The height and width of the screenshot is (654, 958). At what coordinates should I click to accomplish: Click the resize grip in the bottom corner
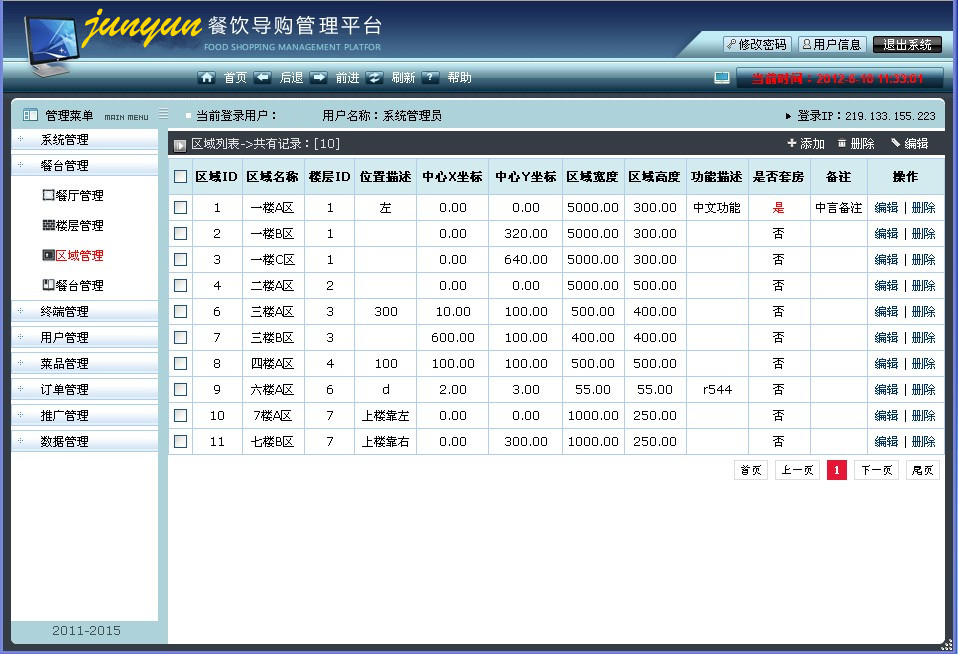pos(946,644)
